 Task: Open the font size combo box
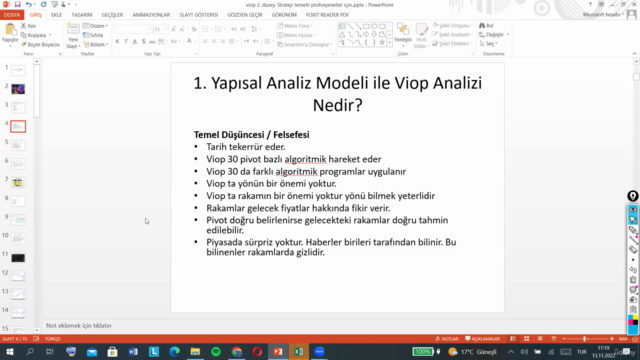(x=160, y=29)
